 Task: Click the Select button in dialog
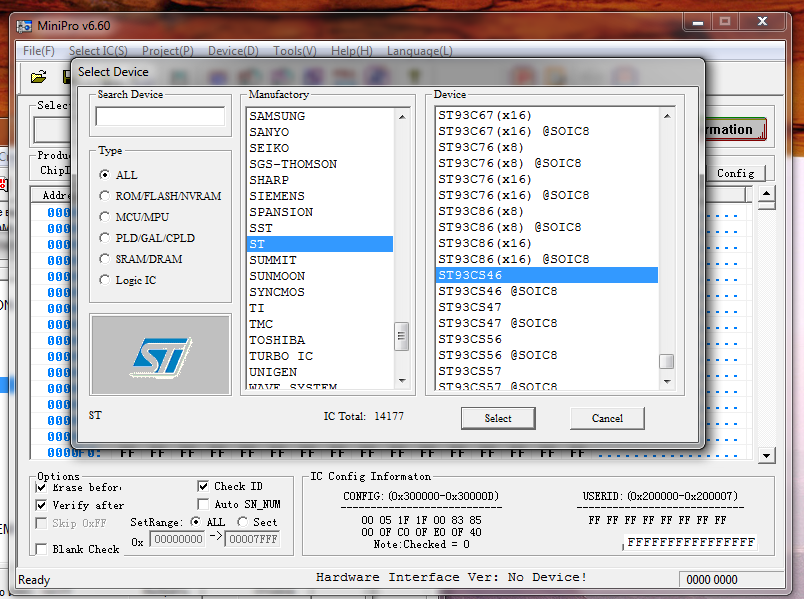498,418
